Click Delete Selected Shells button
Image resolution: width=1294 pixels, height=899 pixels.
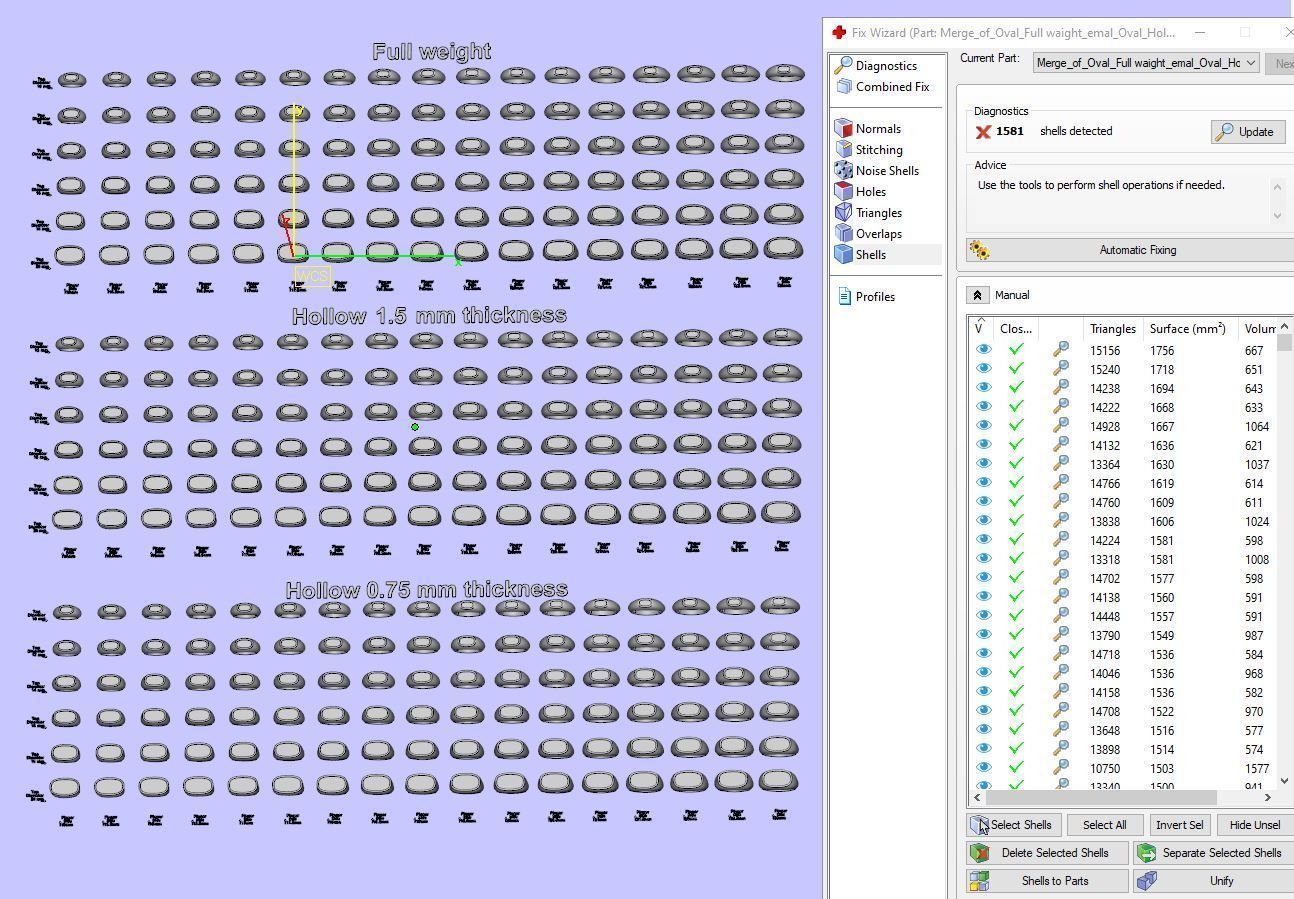pyautogui.click(x=1047, y=853)
